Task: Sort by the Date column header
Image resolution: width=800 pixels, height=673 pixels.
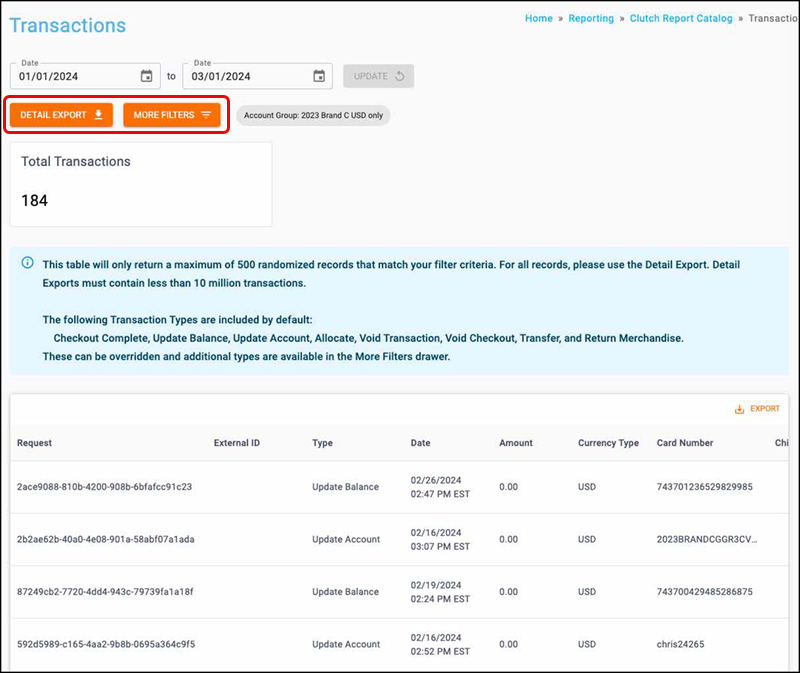Action: pyautogui.click(x=420, y=443)
